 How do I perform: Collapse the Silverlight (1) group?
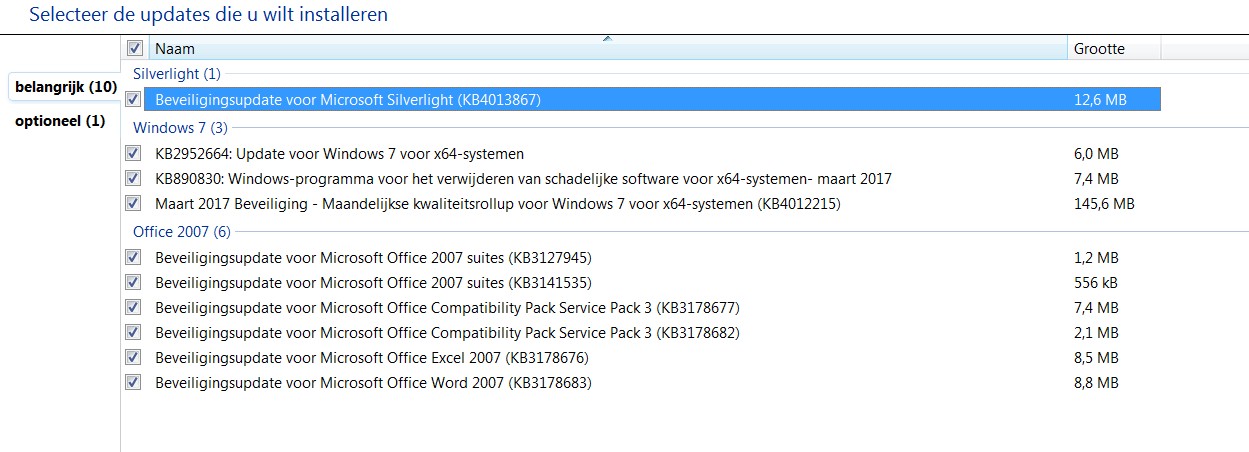coord(177,73)
